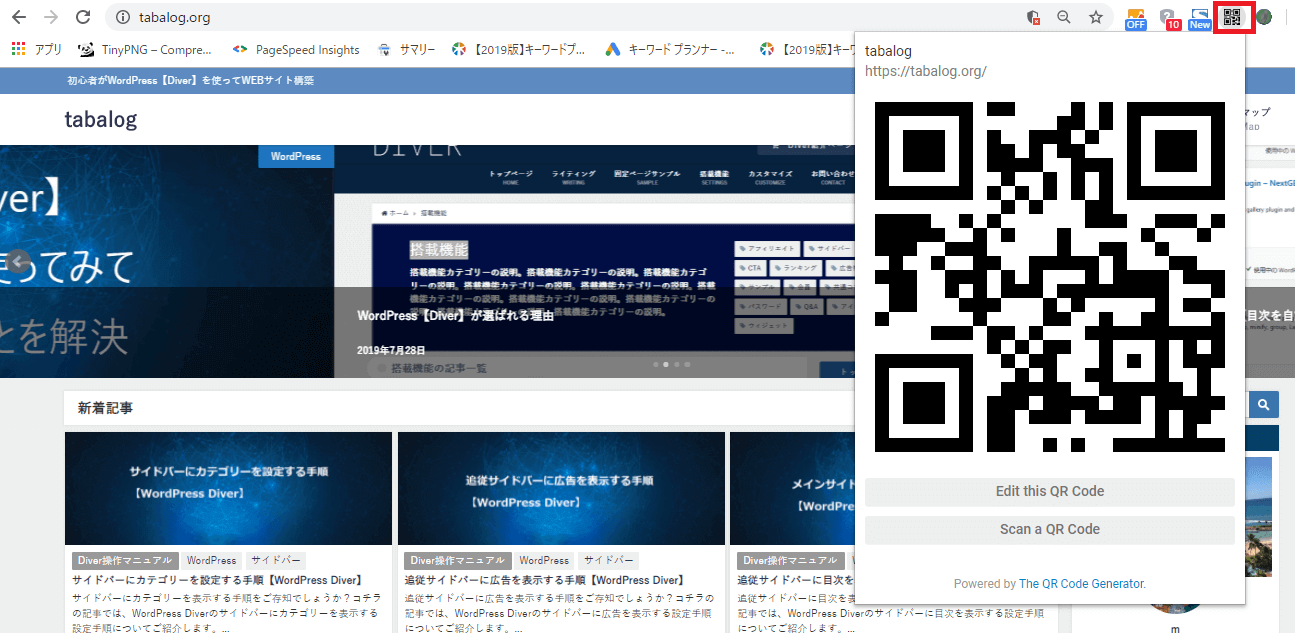View site information via the info icon
This screenshot has width=1295, height=633.
(x=122, y=17)
